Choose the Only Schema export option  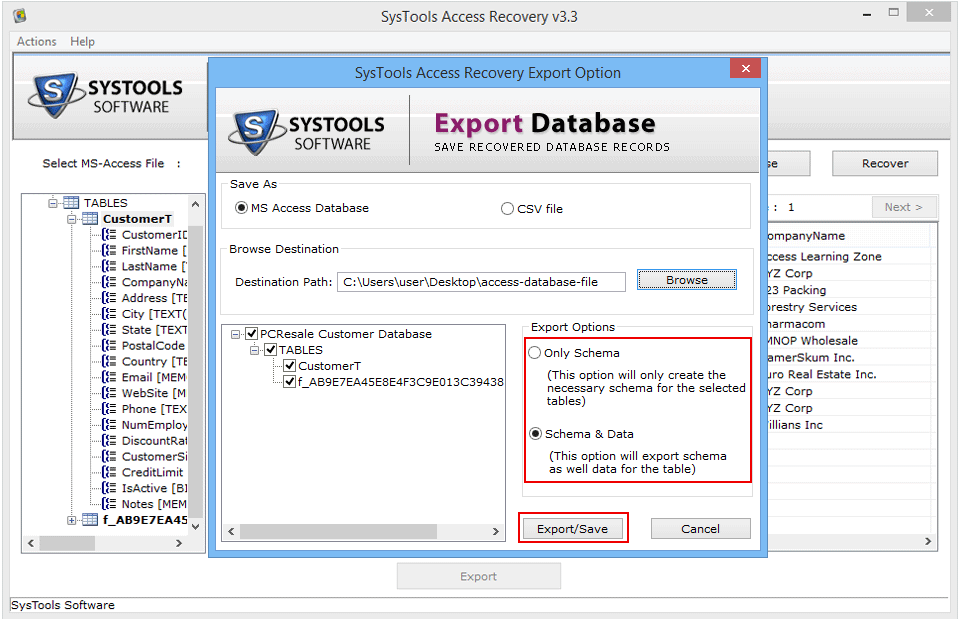point(534,353)
